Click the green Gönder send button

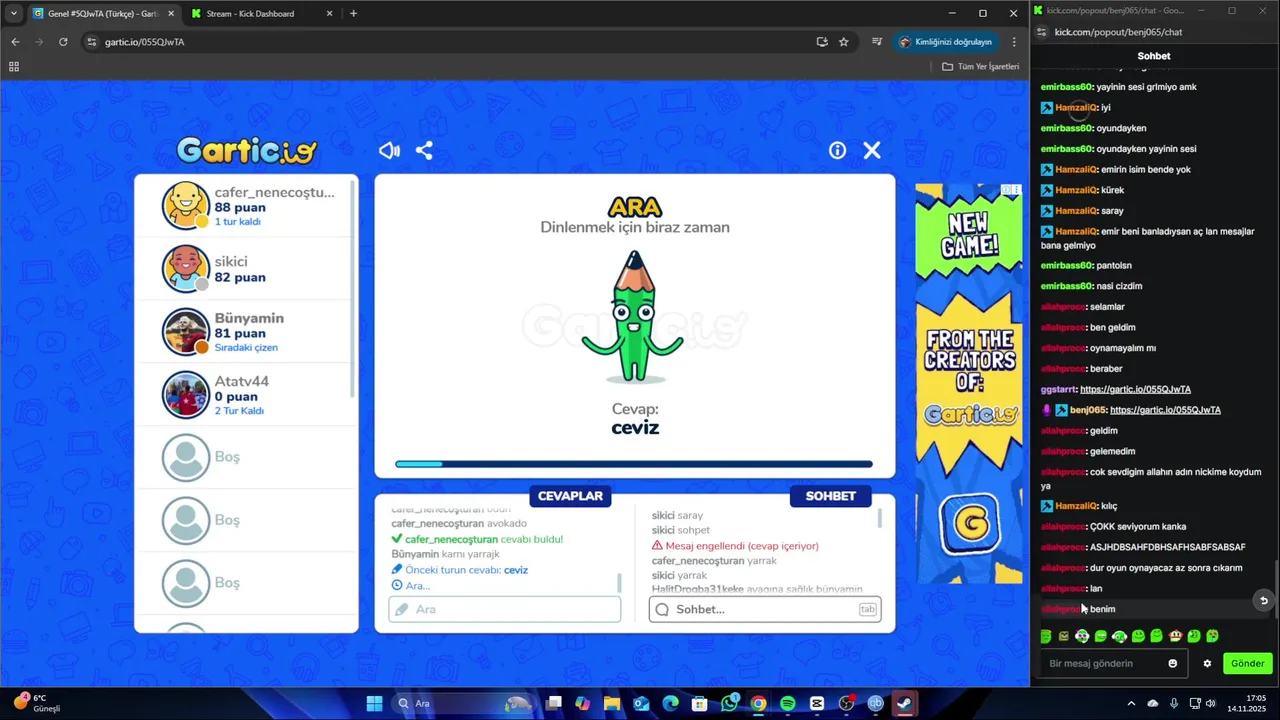point(1247,663)
